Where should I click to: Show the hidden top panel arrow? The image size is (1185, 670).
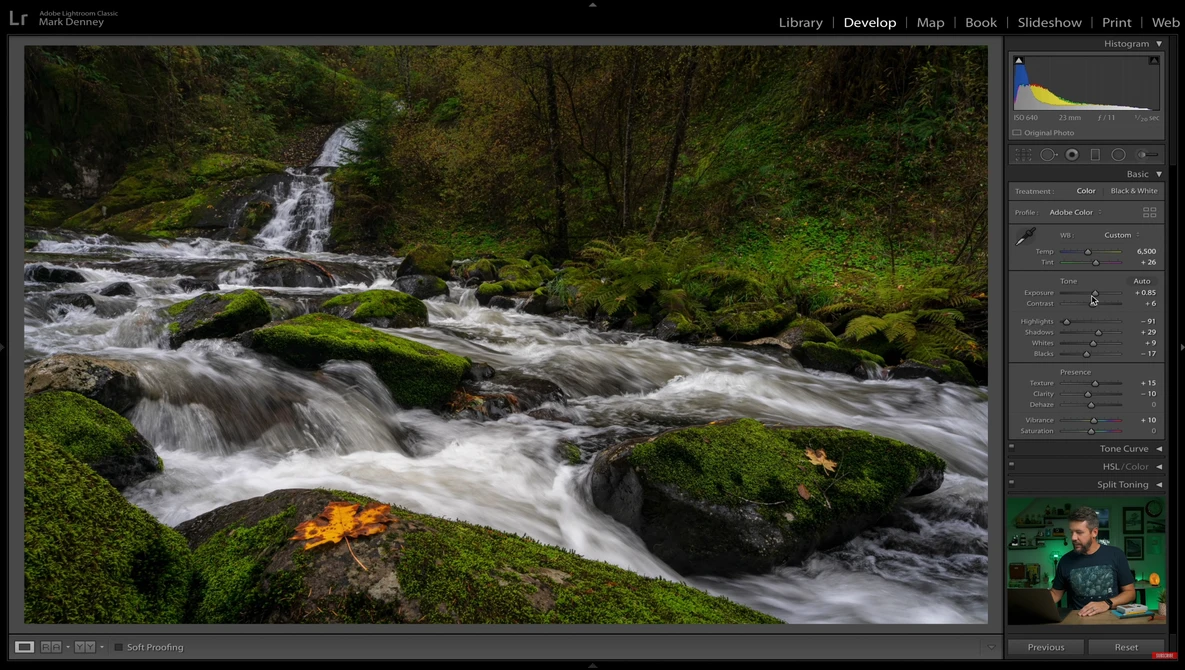point(592,5)
